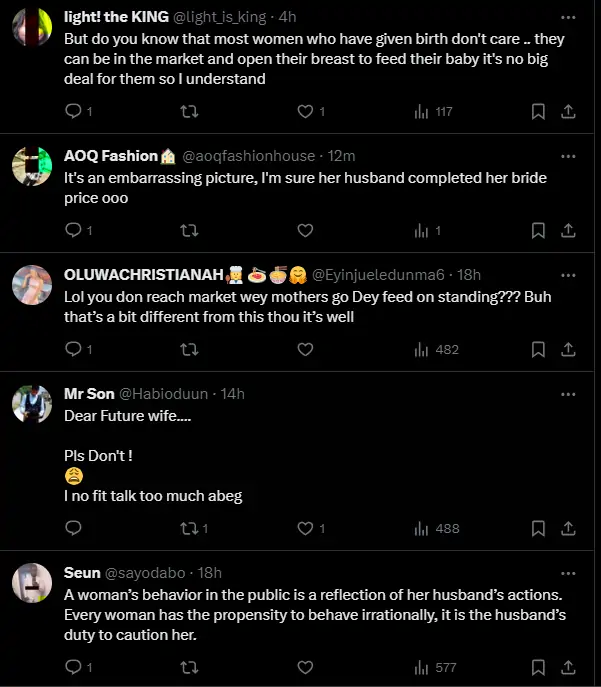Open more options for AOQ Fashion's tweet
Image resolution: width=601 pixels, height=687 pixels.
click(x=567, y=156)
